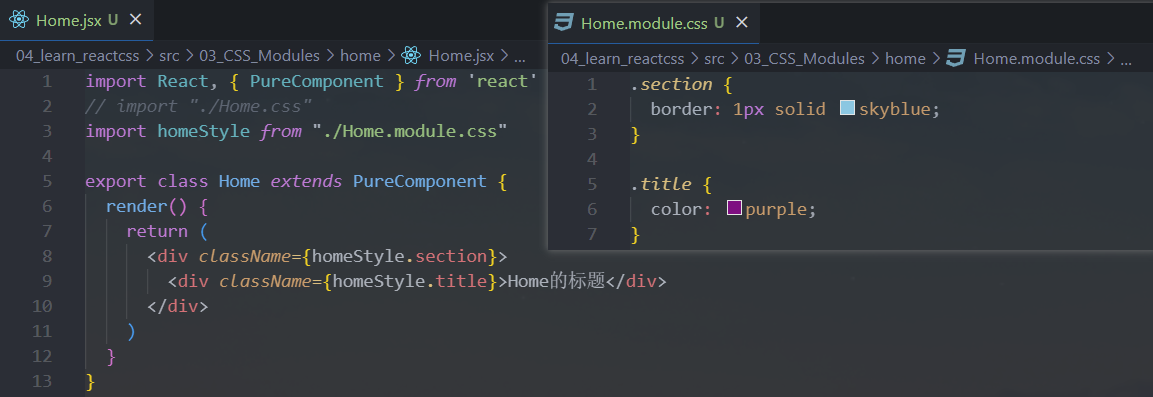This screenshot has height=397, width=1153.
Task: Close the Home.jsx tab
Action: pos(135,20)
